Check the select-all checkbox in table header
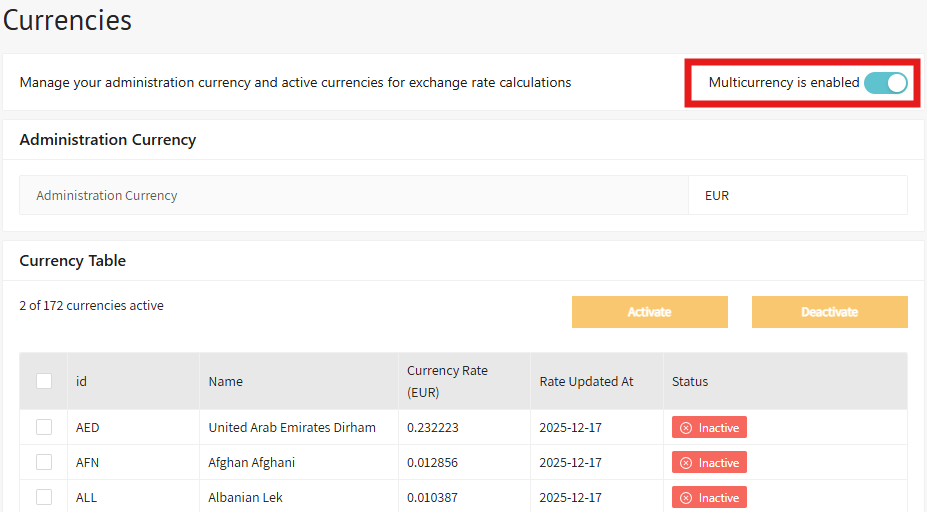The height and width of the screenshot is (512, 927). pos(44,381)
